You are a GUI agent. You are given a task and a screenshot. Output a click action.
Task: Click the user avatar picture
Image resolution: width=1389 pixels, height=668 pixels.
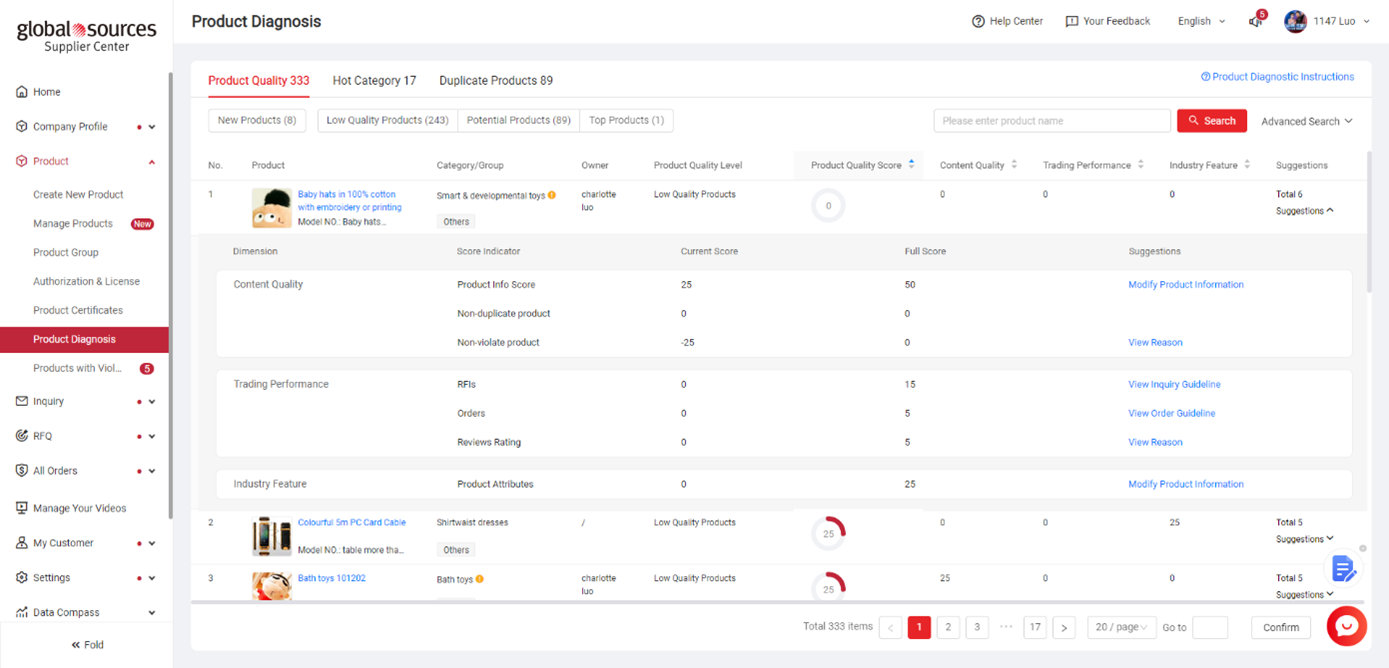click(x=1295, y=21)
